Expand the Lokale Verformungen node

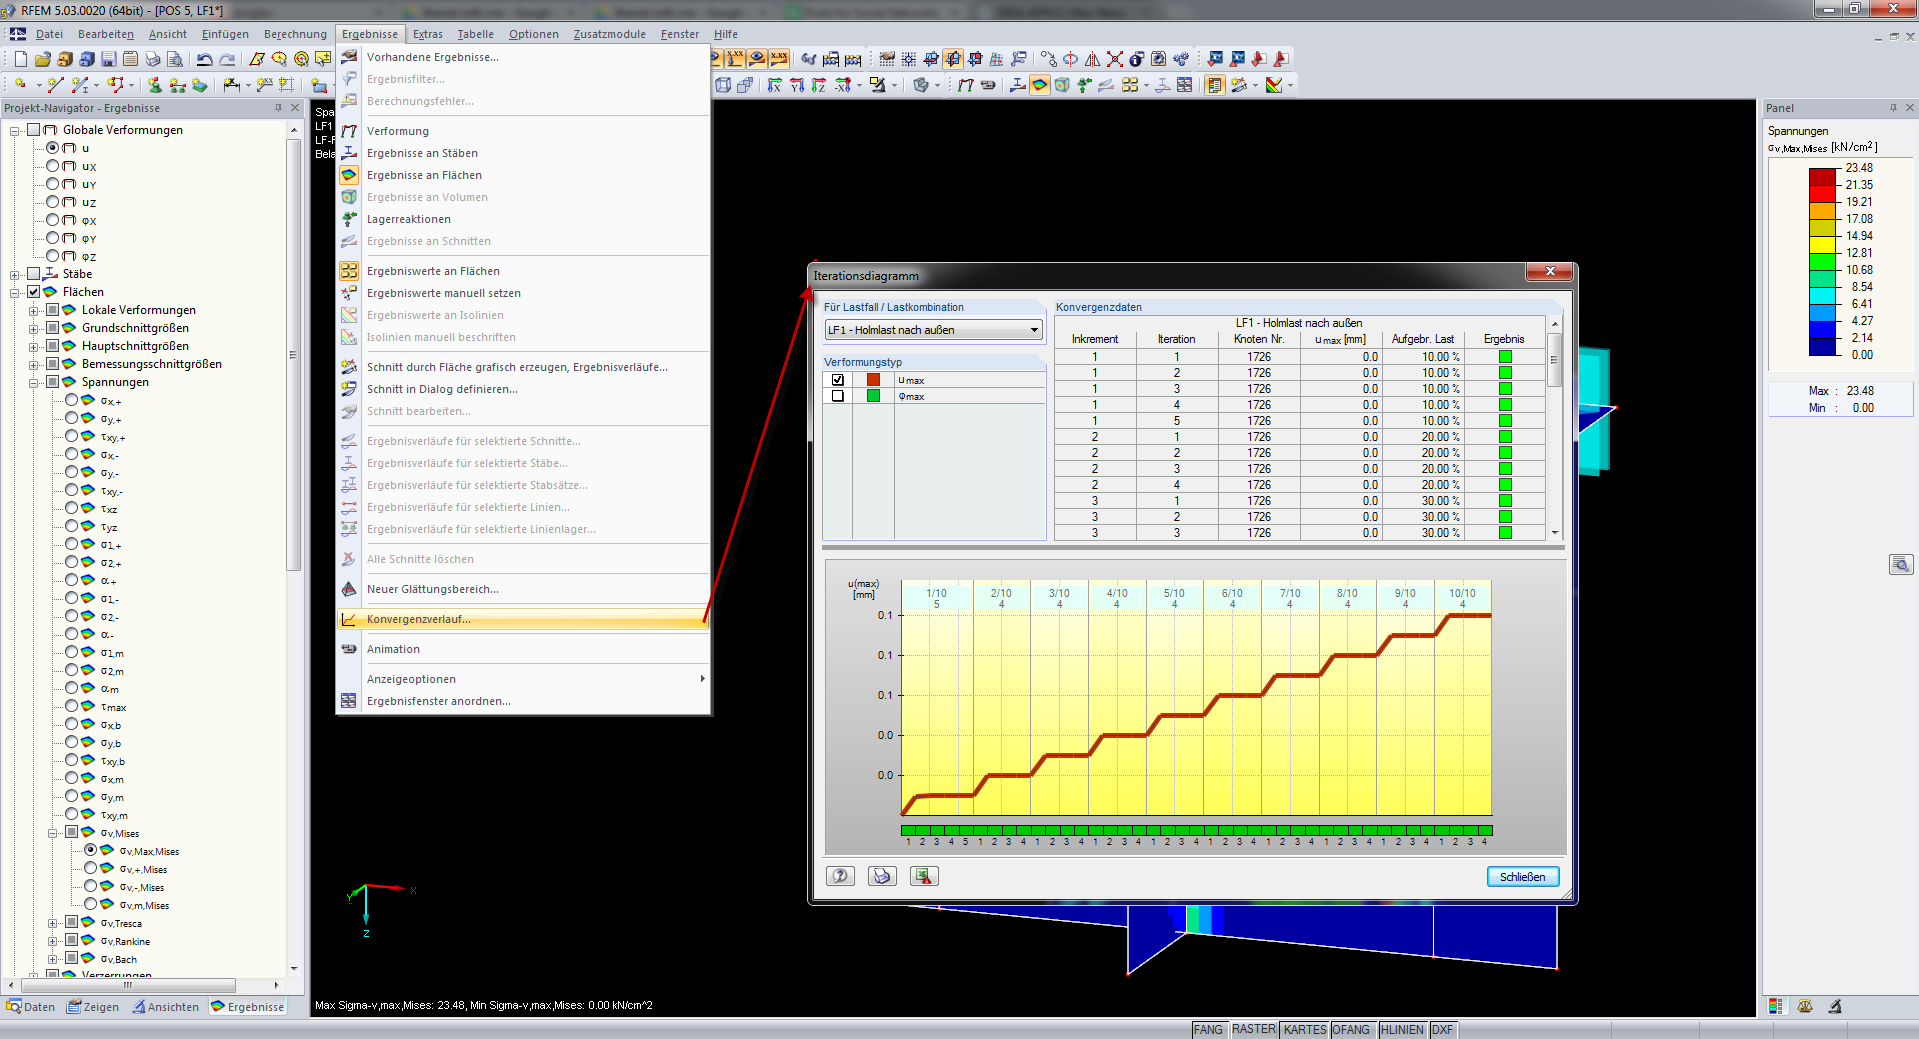click(x=34, y=310)
